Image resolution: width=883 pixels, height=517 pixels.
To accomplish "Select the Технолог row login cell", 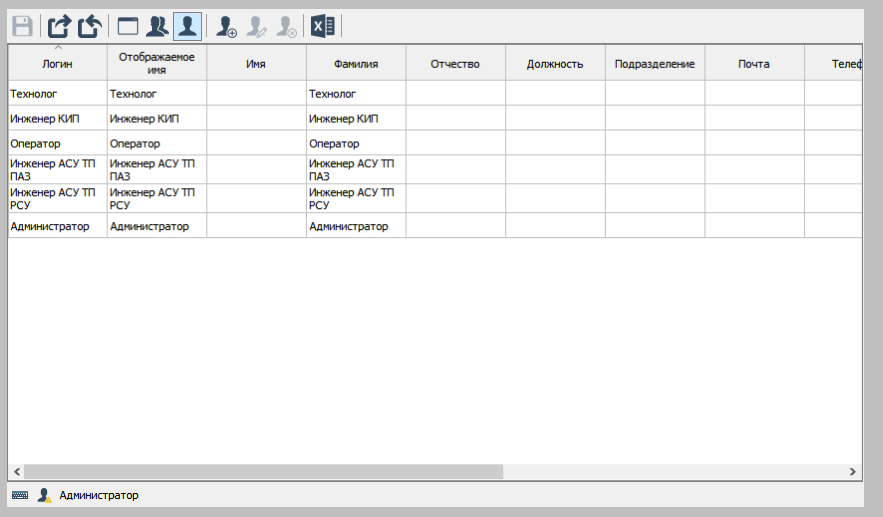I will click(57, 93).
